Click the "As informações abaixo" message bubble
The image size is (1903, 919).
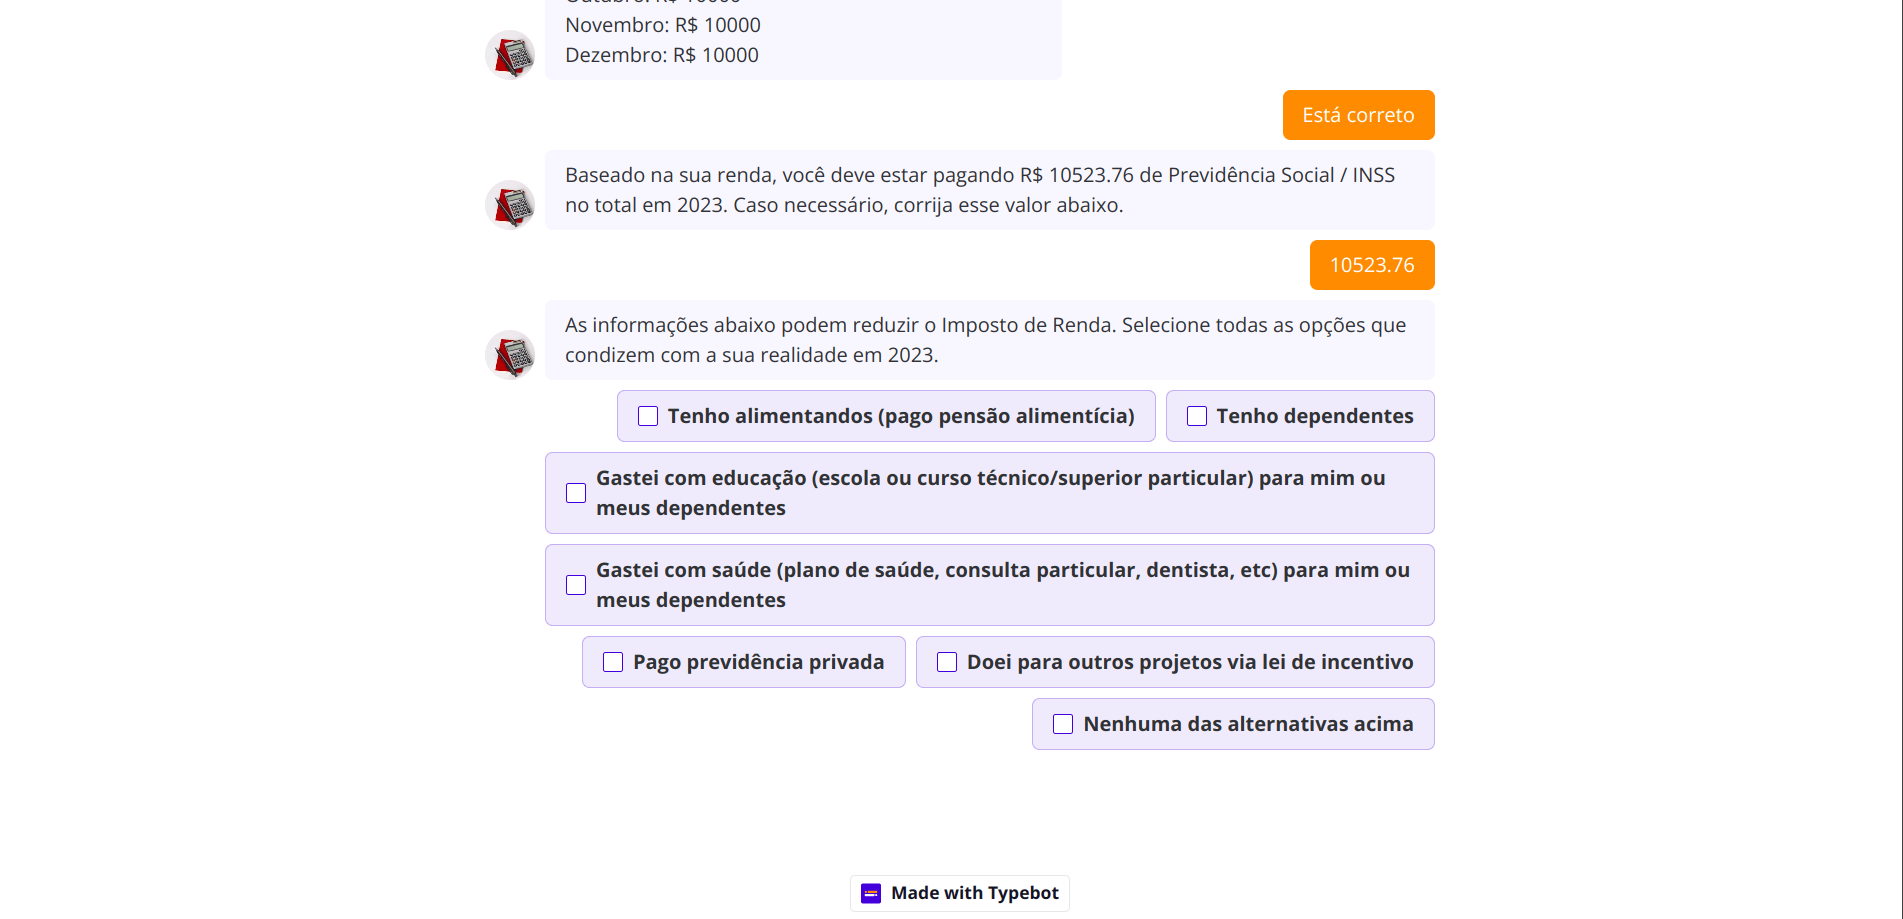[x=985, y=340]
